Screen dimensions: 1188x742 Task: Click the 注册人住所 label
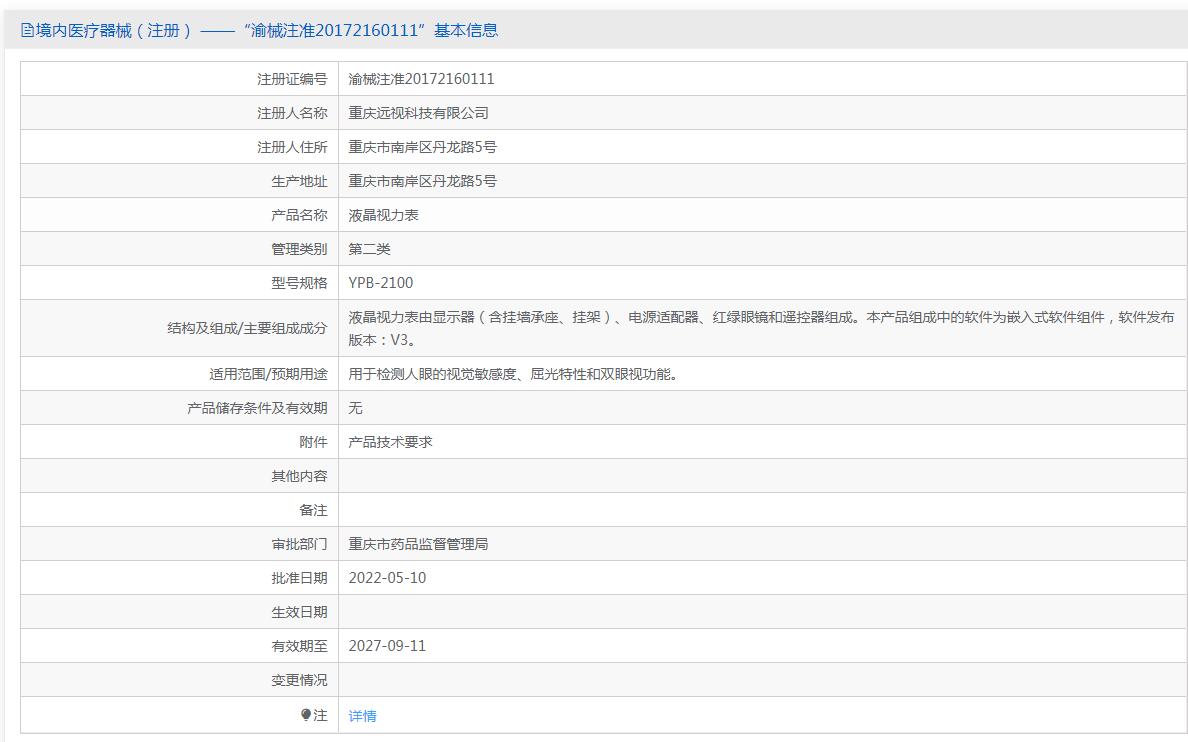[x=292, y=147]
